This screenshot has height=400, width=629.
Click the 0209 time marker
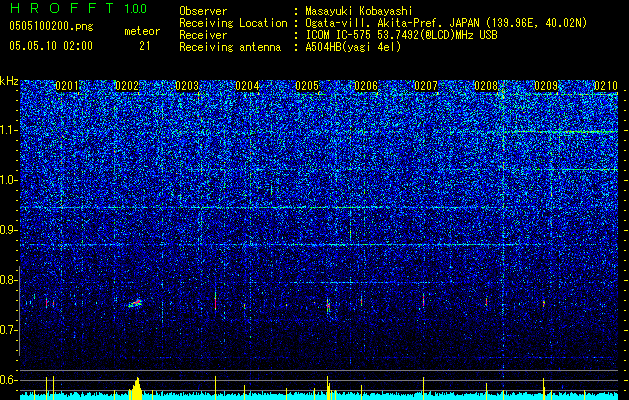click(x=546, y=86)
